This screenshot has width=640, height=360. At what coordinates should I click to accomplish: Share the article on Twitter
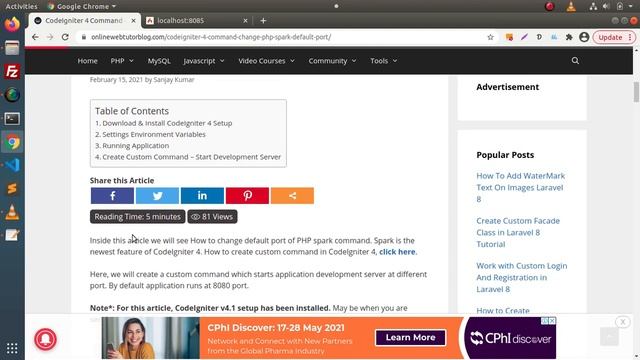[157, 196]
